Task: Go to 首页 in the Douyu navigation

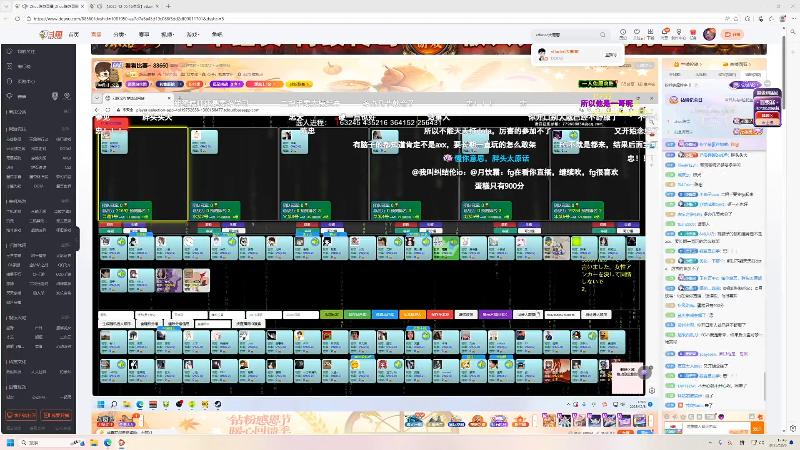Action: point(74,34)
